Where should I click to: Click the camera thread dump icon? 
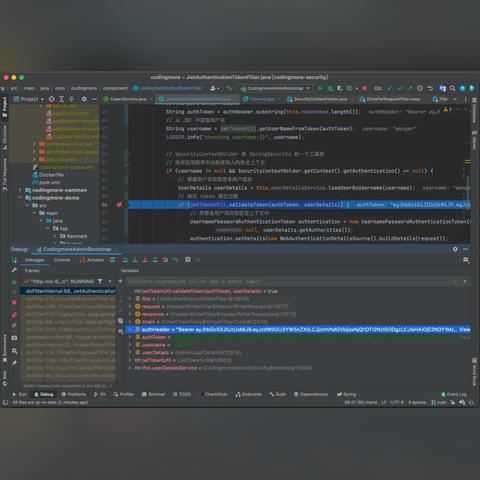(x=14, y=338)
